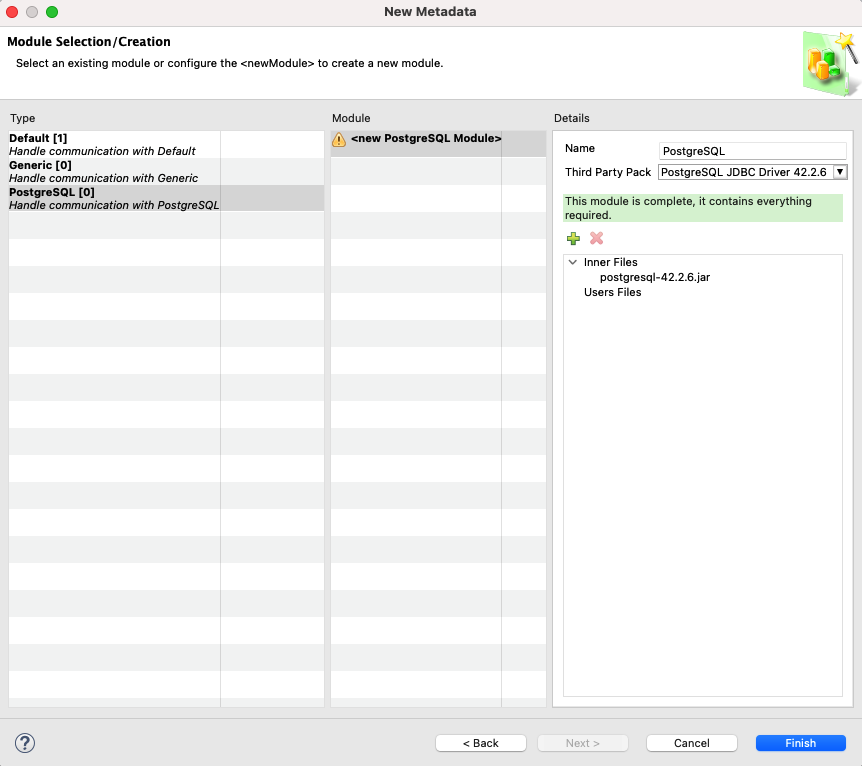This screenshot has height=766, width=862.
Task: Select the Default module type
Action: 102,144
